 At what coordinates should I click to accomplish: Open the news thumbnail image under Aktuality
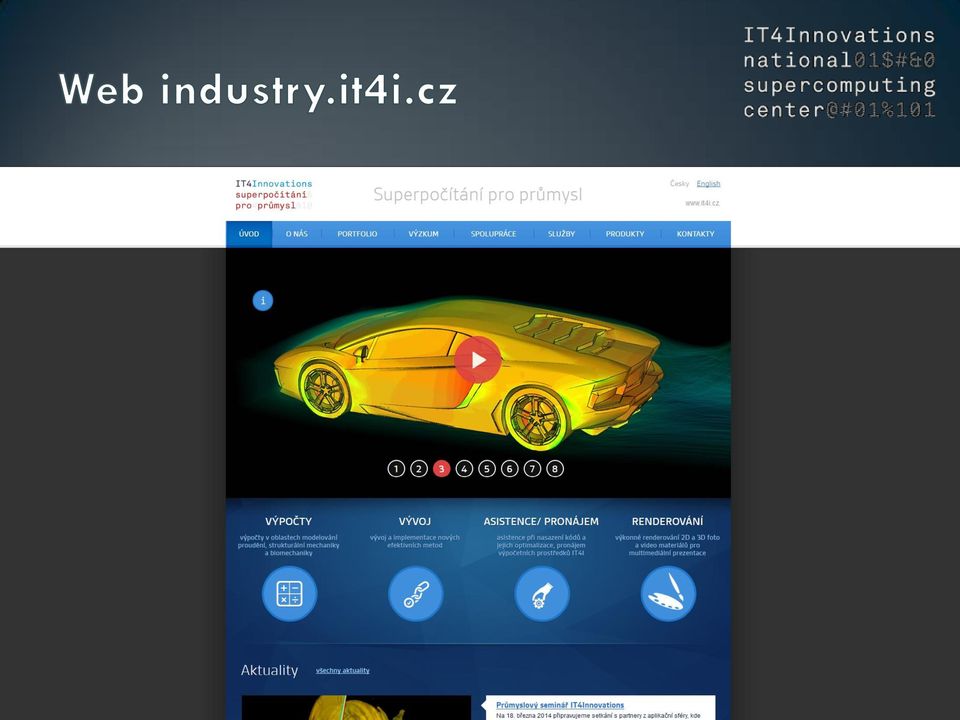(x=356, y=708)
